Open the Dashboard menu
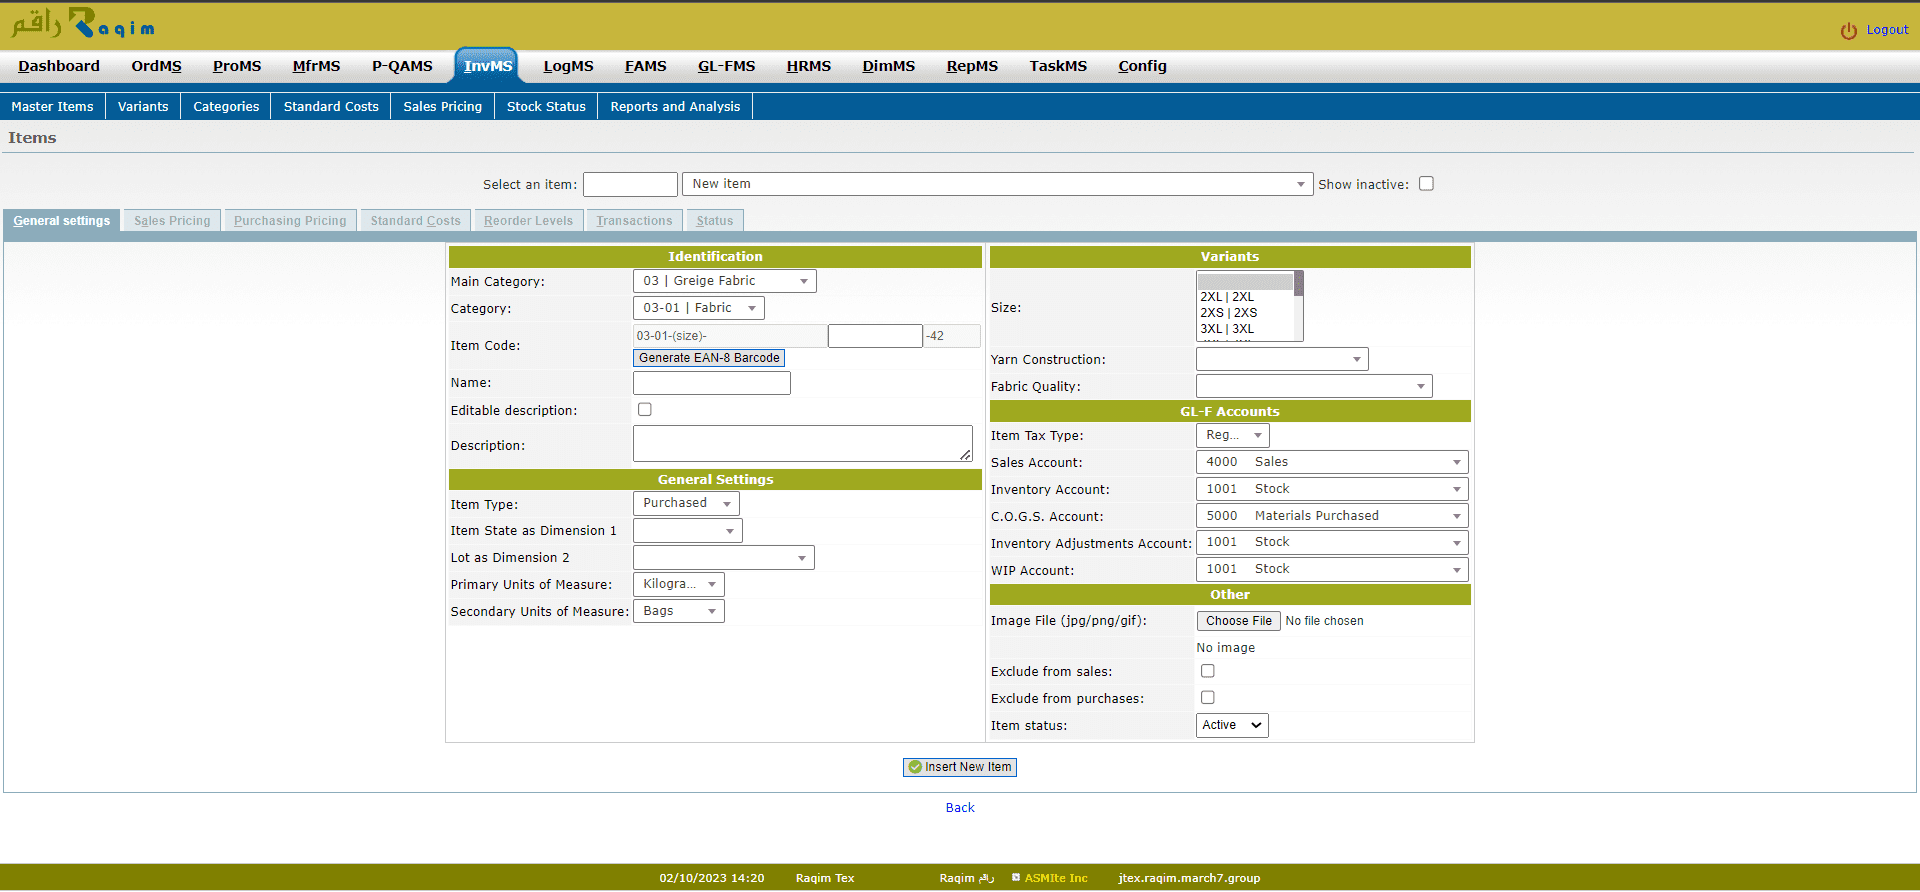The image size is (1920, 892). click(59, 66)
